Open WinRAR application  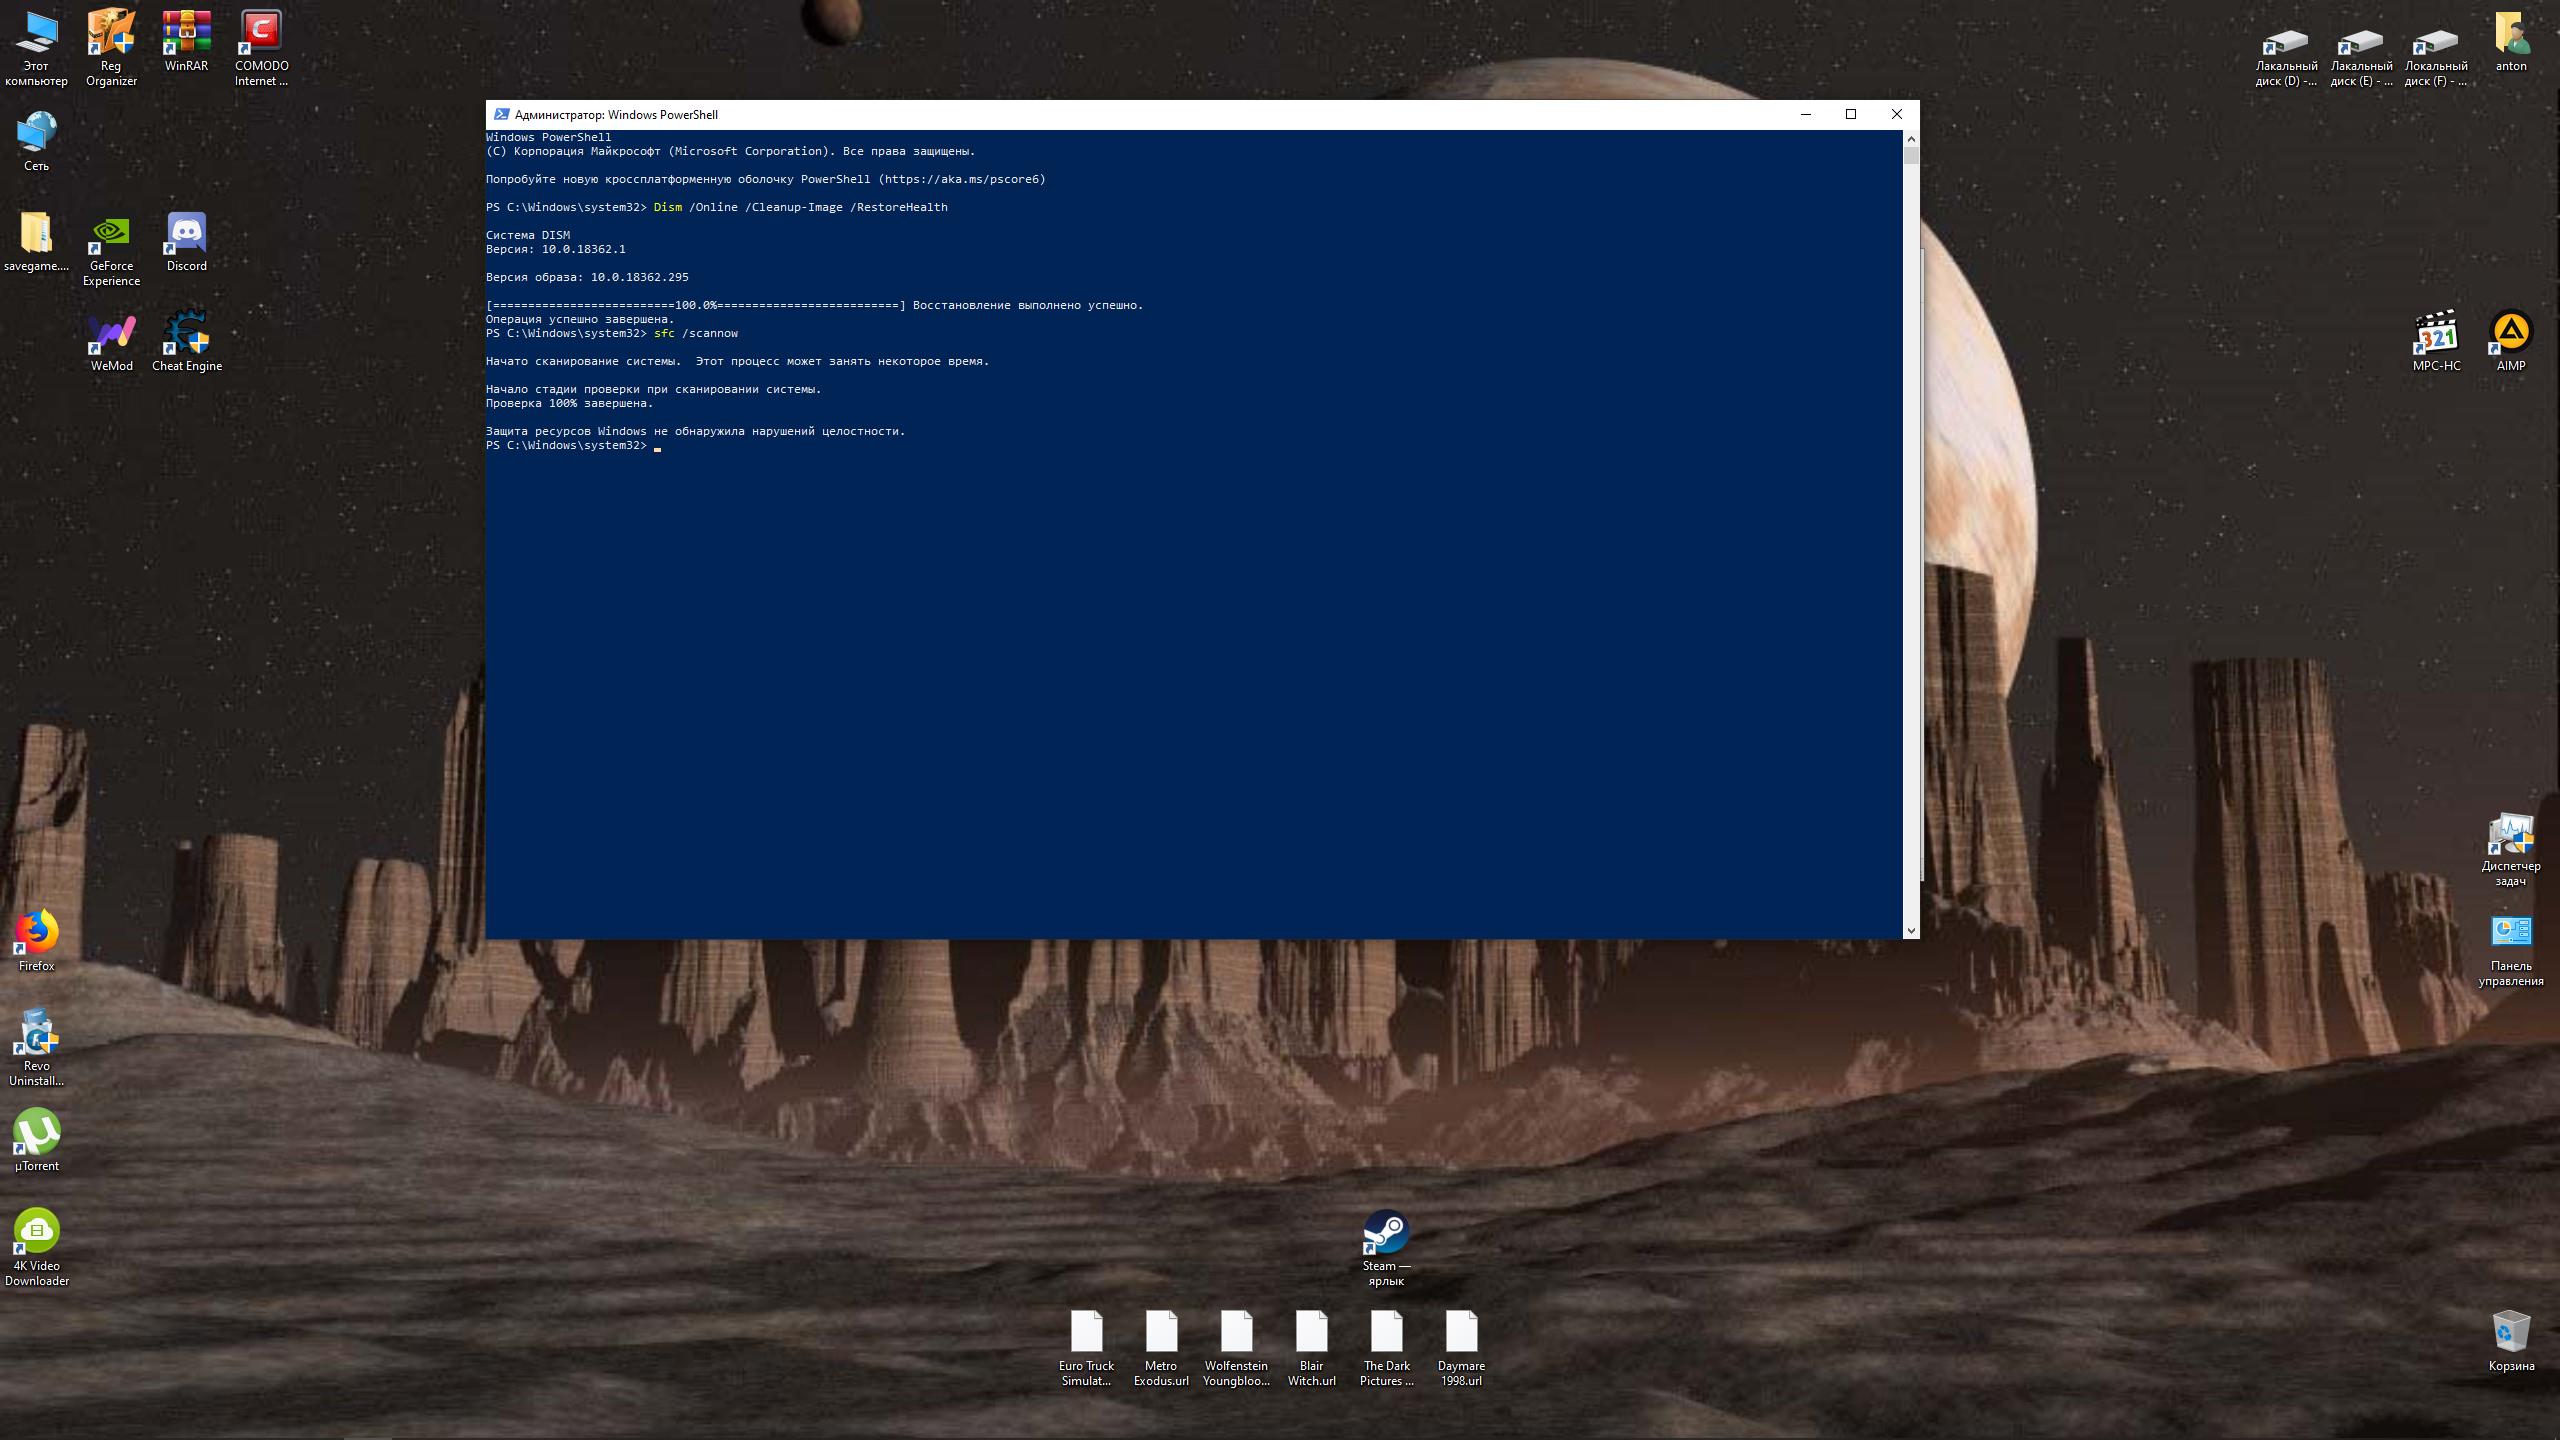185,37
